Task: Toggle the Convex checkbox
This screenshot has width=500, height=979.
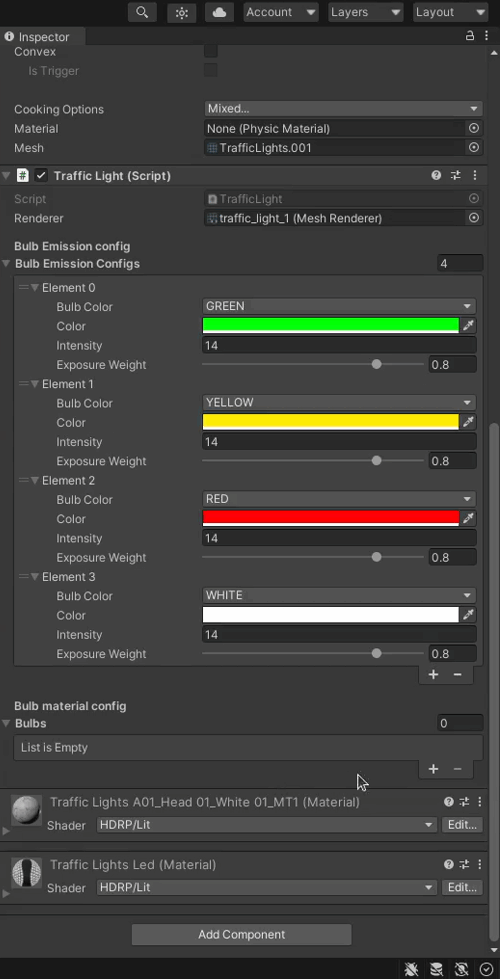Action: pyautogui.click(x=211, y=51)
